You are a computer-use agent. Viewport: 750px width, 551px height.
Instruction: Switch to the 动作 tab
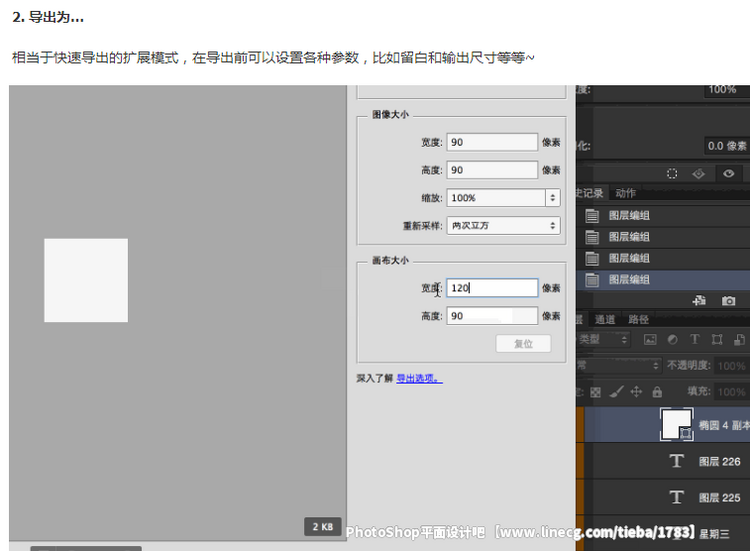pyautogui.click(x=626, y=193)
